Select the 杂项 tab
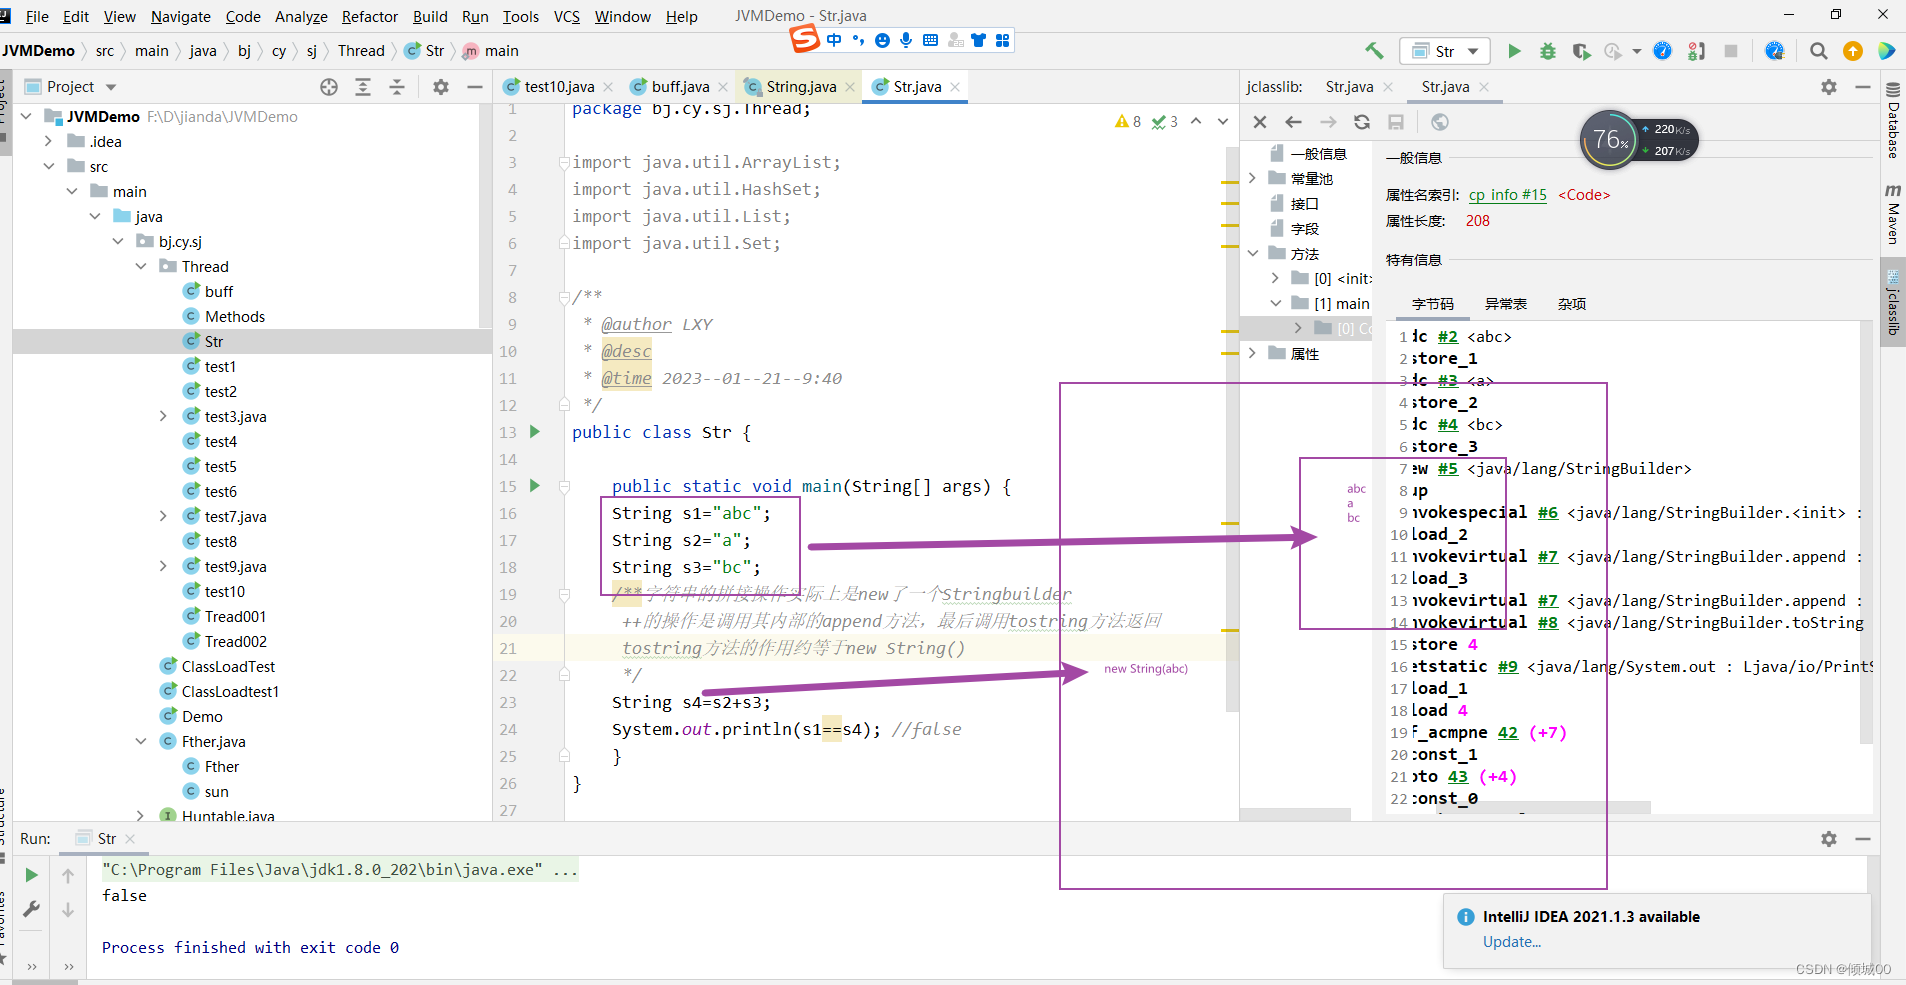This screenshot has width=1906, height=985. (1571, 304)
